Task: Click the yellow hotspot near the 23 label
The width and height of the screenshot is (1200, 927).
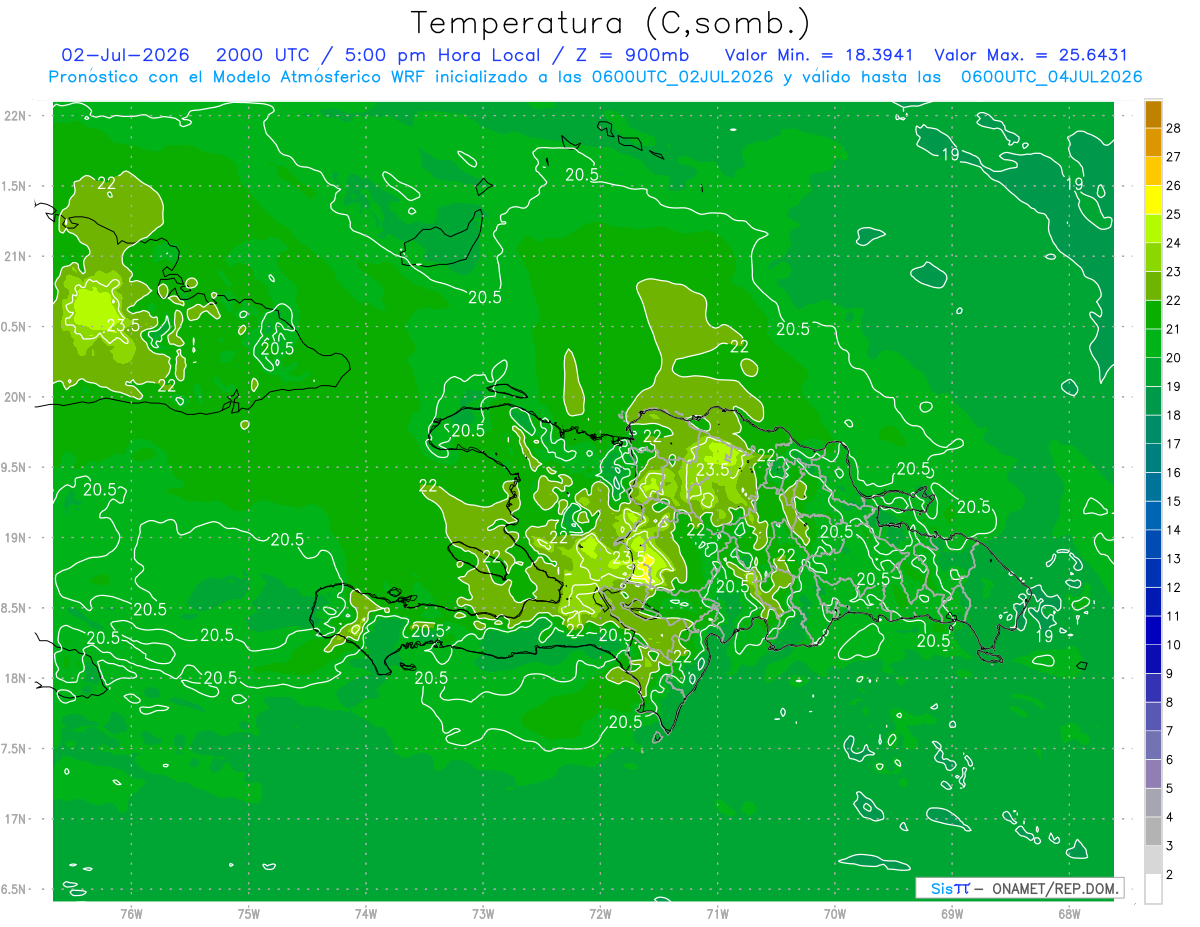Action: pyautogui.click(x=647, y=562)
